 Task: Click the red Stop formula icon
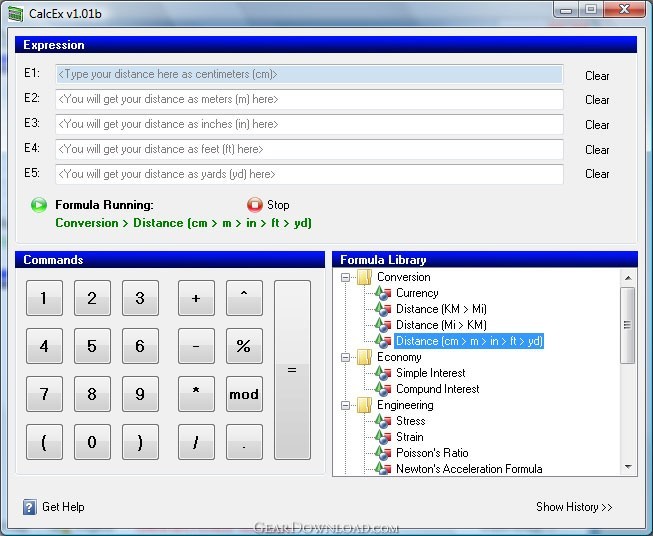coord(255,205)
